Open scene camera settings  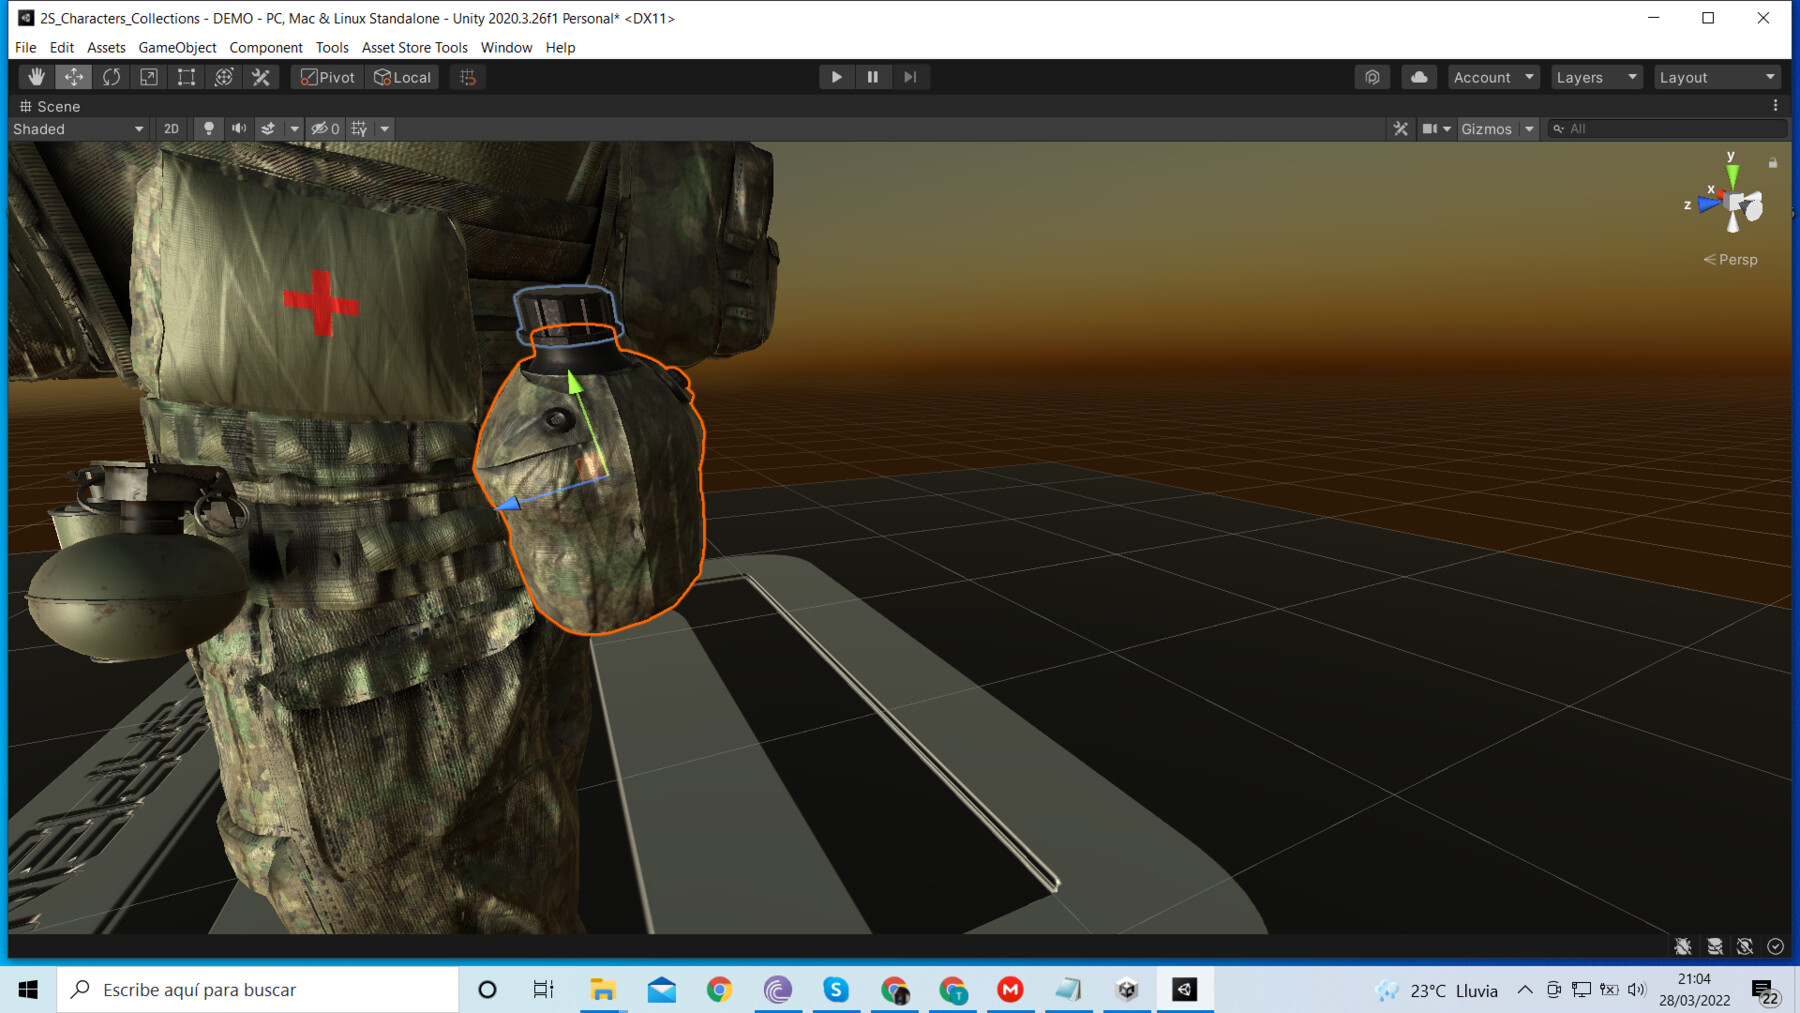tap(1436, 129)
